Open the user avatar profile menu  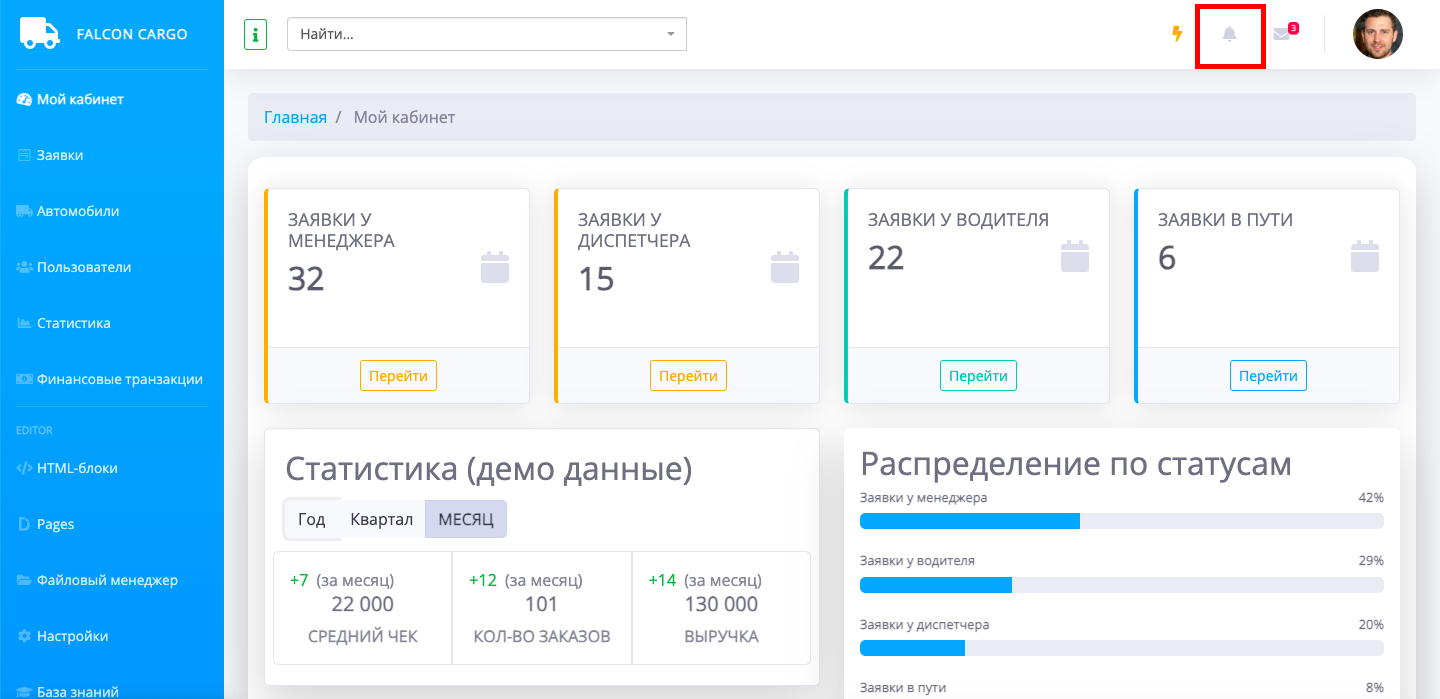[1377, 34]
